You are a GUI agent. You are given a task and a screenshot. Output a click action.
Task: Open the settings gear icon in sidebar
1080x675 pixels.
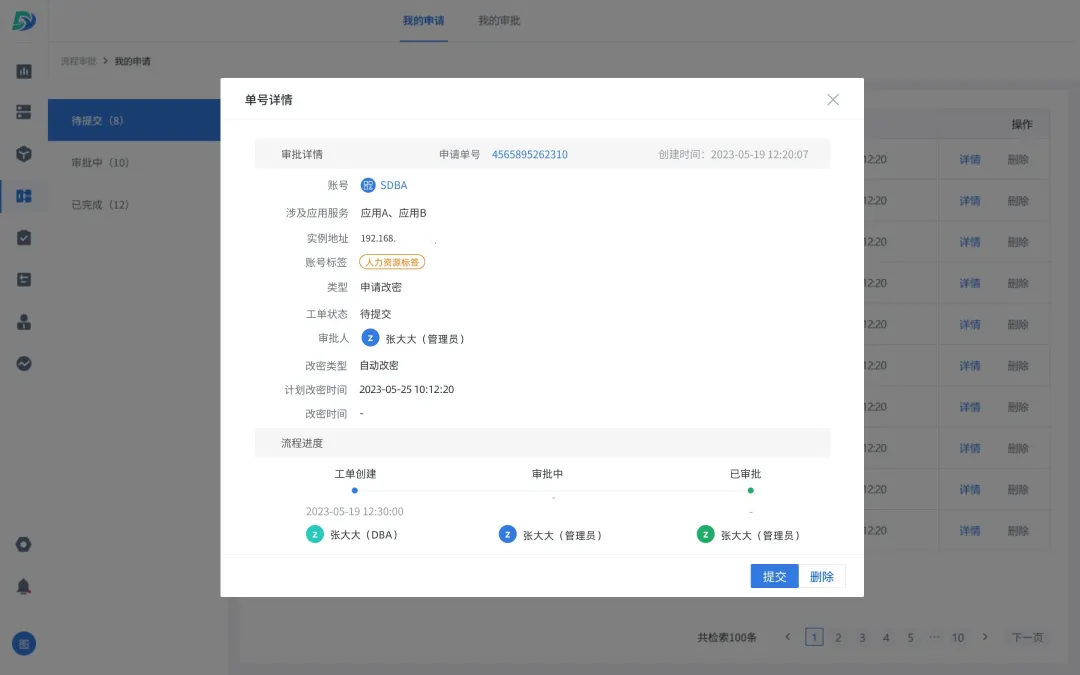pos(24,544)
